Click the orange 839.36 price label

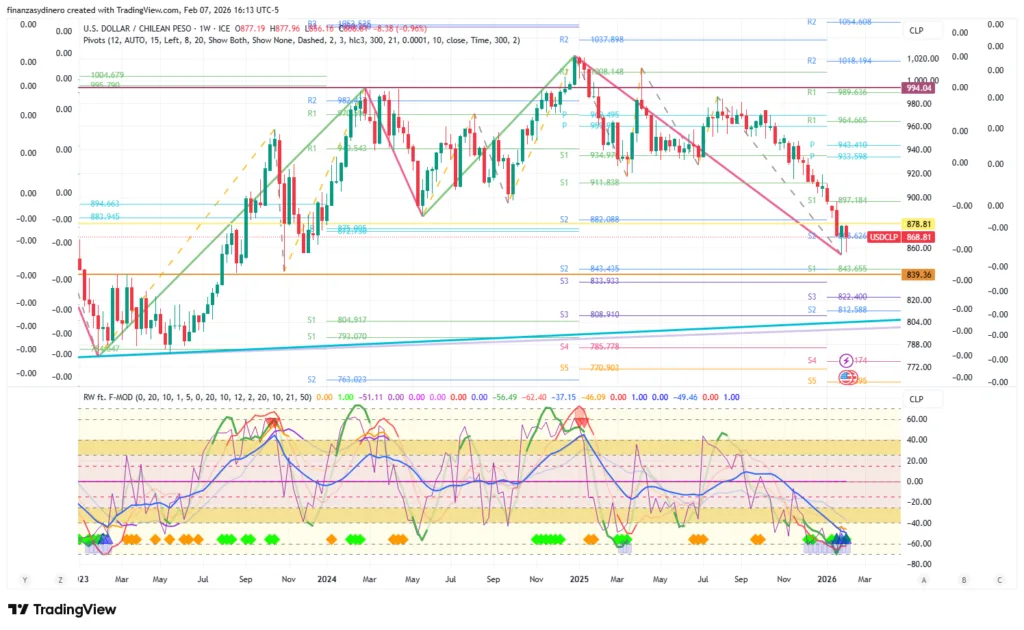tap(918, 274)
